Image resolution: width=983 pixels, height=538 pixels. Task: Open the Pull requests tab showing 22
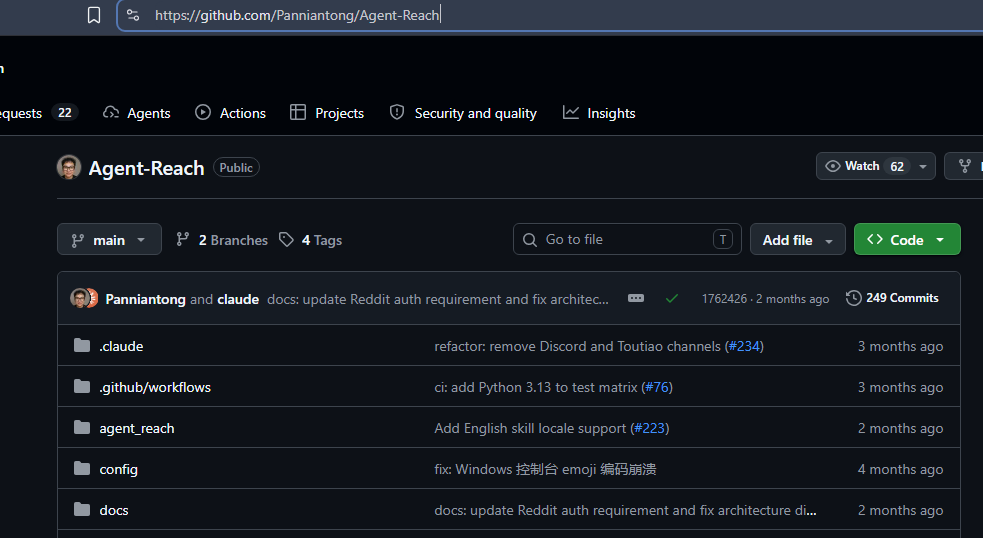(x=38, y=113)
